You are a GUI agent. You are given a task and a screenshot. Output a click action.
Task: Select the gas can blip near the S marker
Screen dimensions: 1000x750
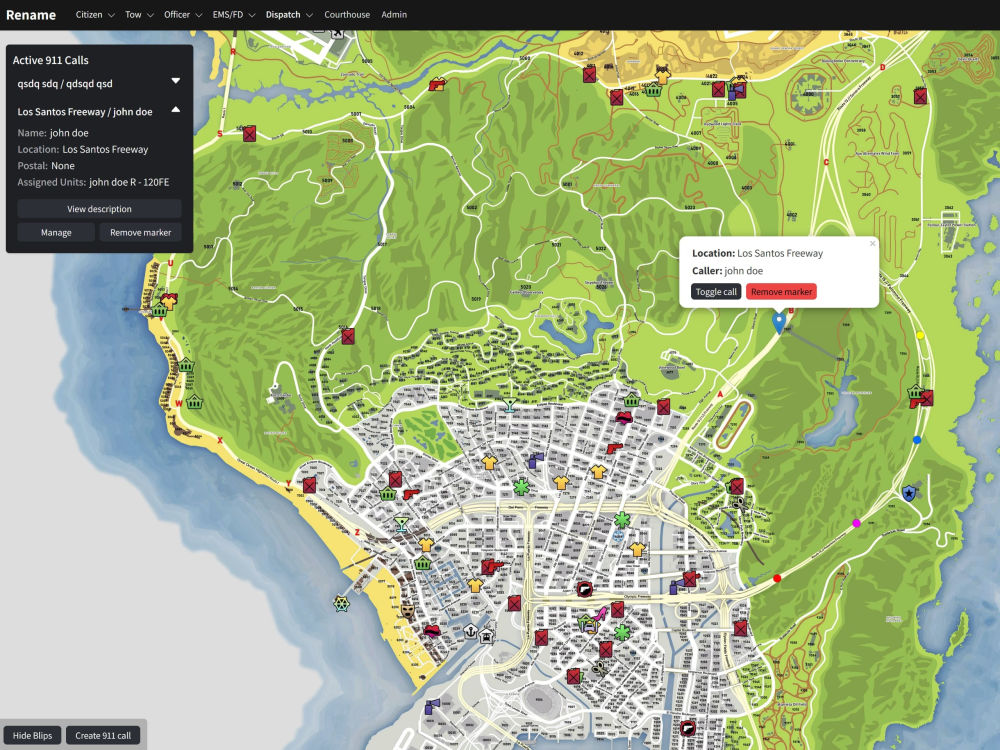pos(249,133)
